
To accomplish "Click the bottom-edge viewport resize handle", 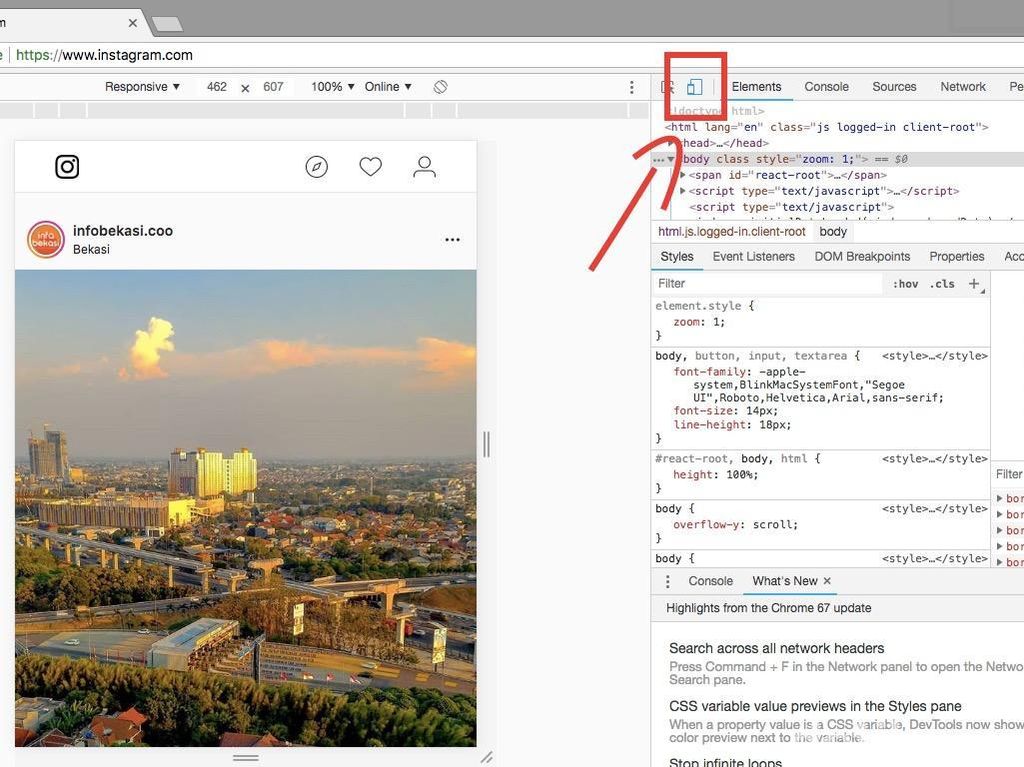I will [246, 758].
